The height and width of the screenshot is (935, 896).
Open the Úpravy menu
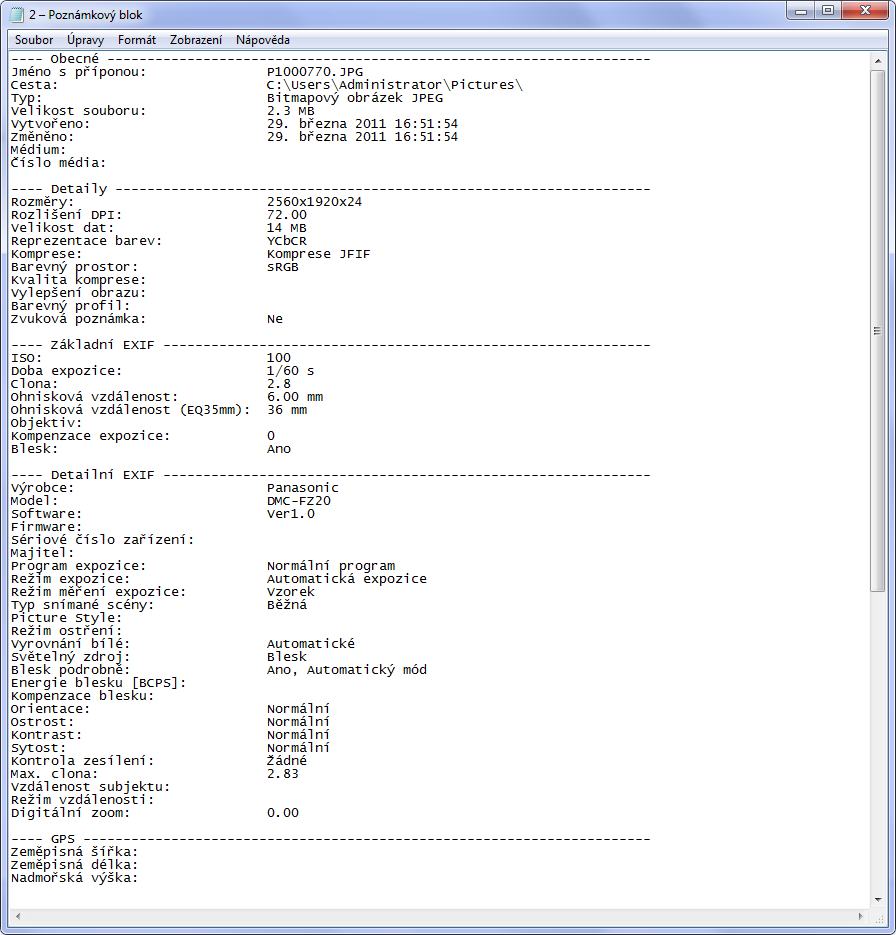click(x=85, y=40)
